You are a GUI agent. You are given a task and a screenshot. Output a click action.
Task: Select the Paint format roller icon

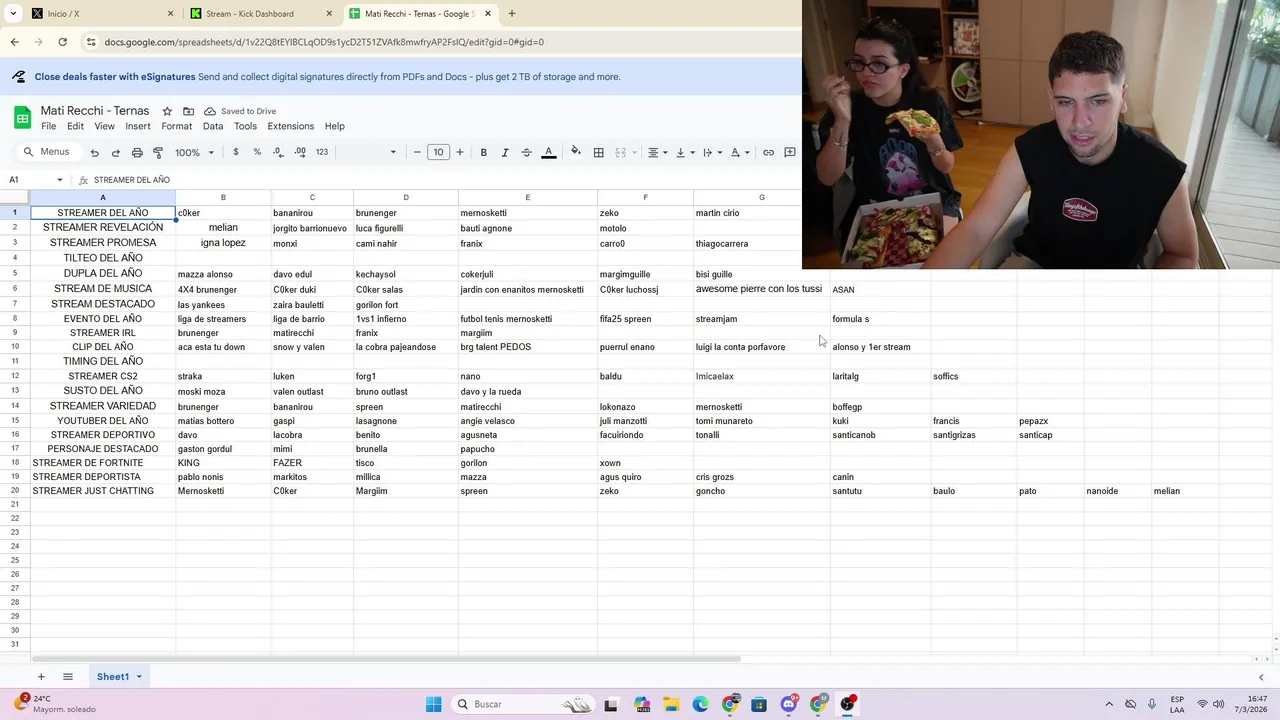click(x=158, y=152)
